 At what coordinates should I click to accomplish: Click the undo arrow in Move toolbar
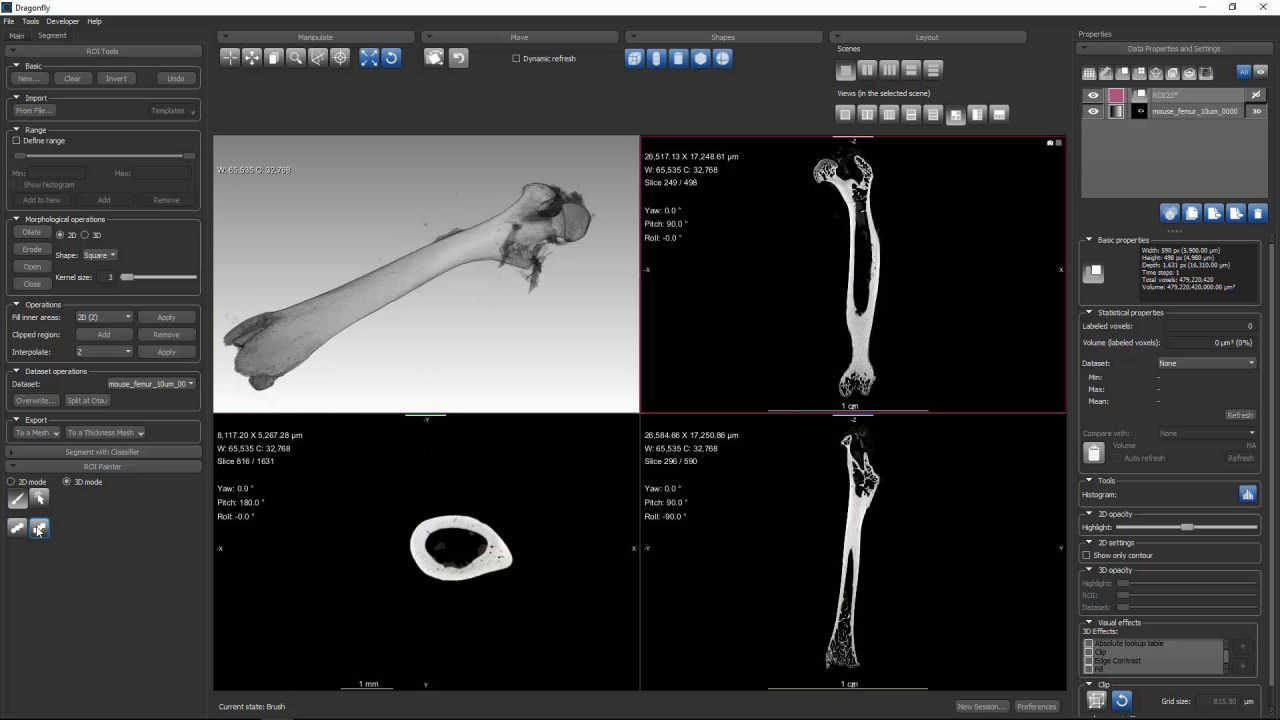(458, 58)
